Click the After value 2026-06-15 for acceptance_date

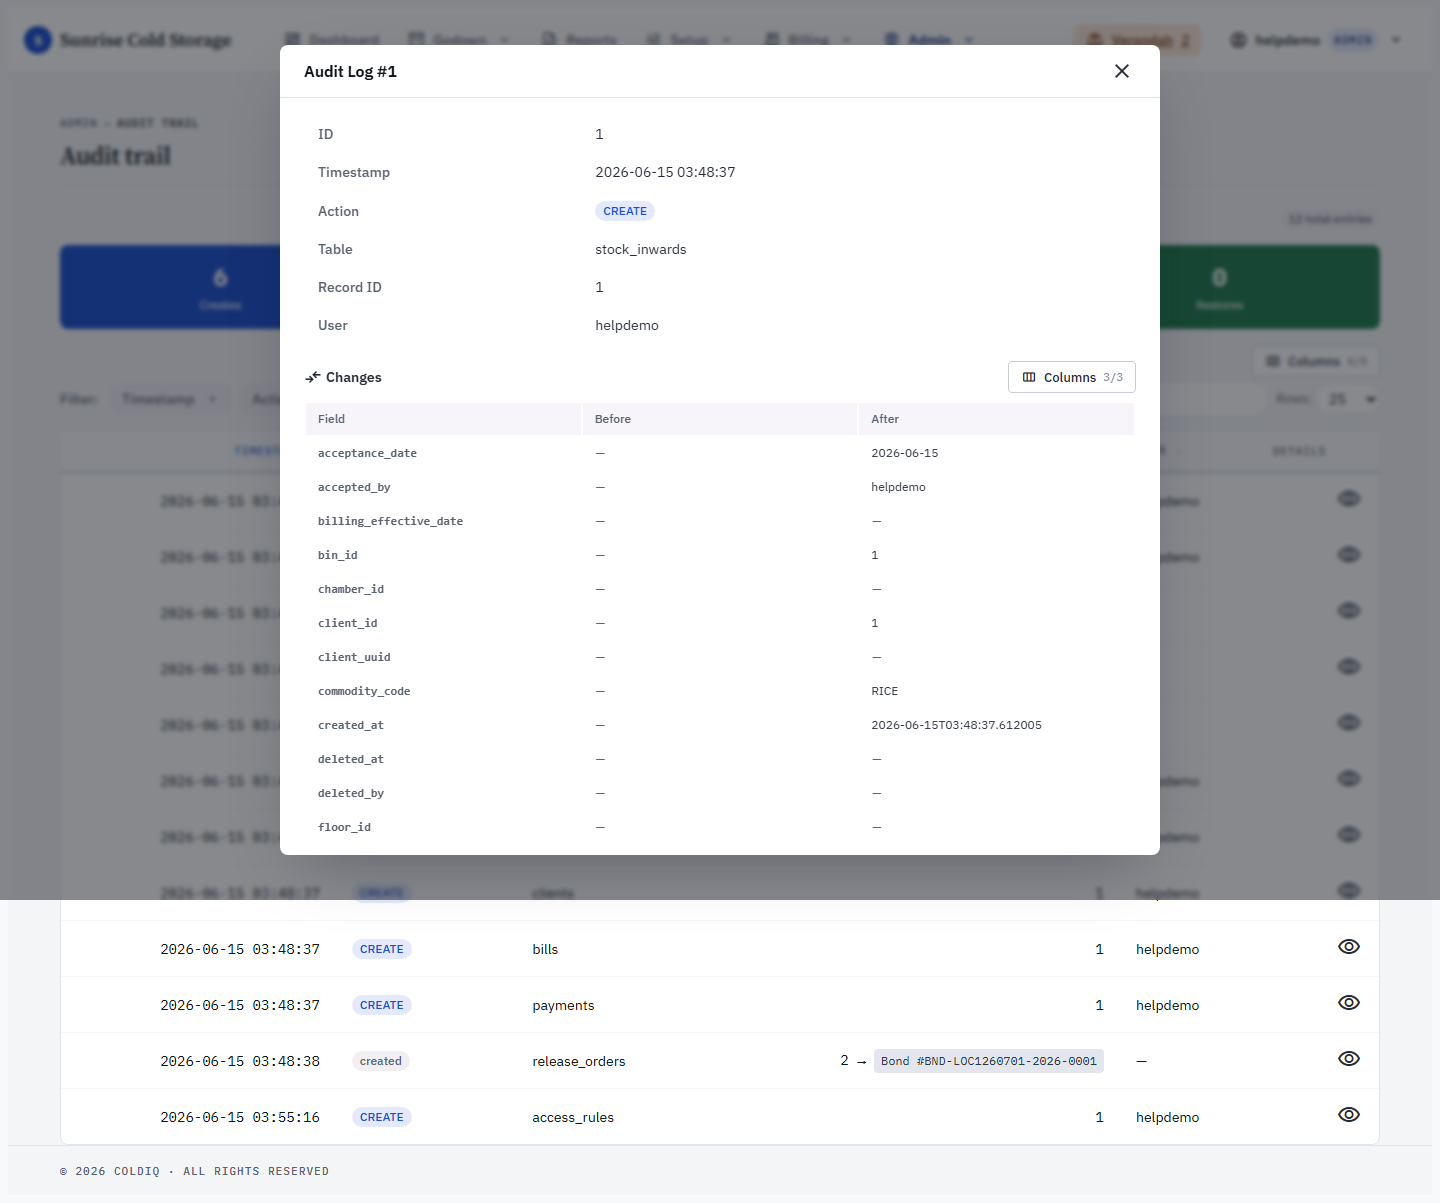tap(905, 453)
